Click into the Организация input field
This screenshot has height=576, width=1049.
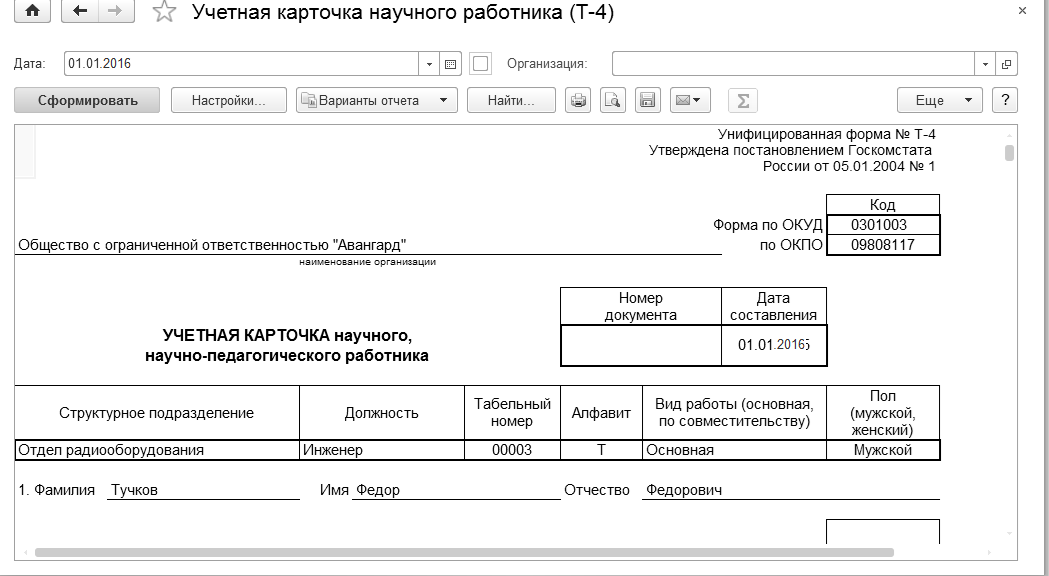pyautogui.click(x=793, y=64)
